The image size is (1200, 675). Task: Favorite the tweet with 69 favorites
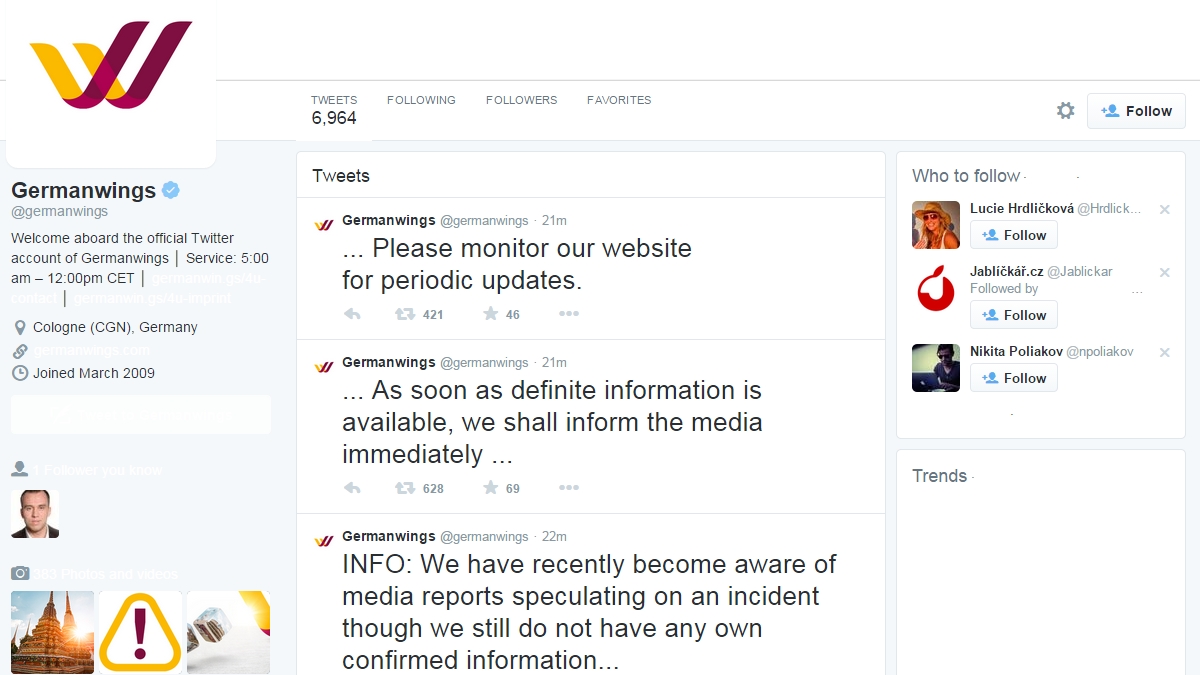pyautogui.click(x=490, y=488)
